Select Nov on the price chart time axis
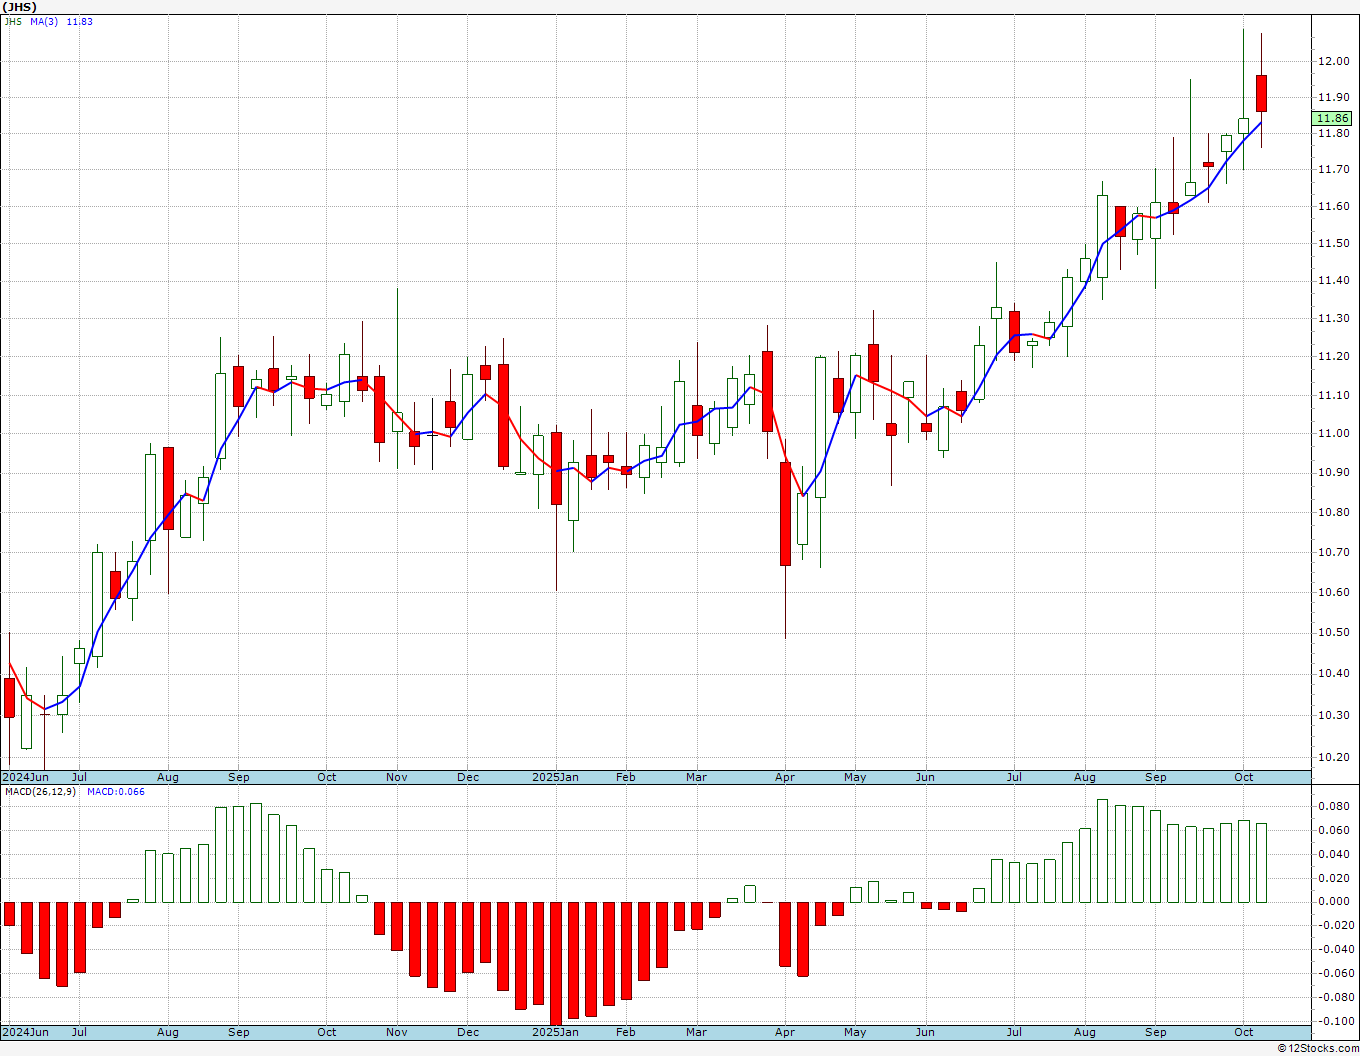This screenshot has height=1056, width=1360. click(397, 777)
